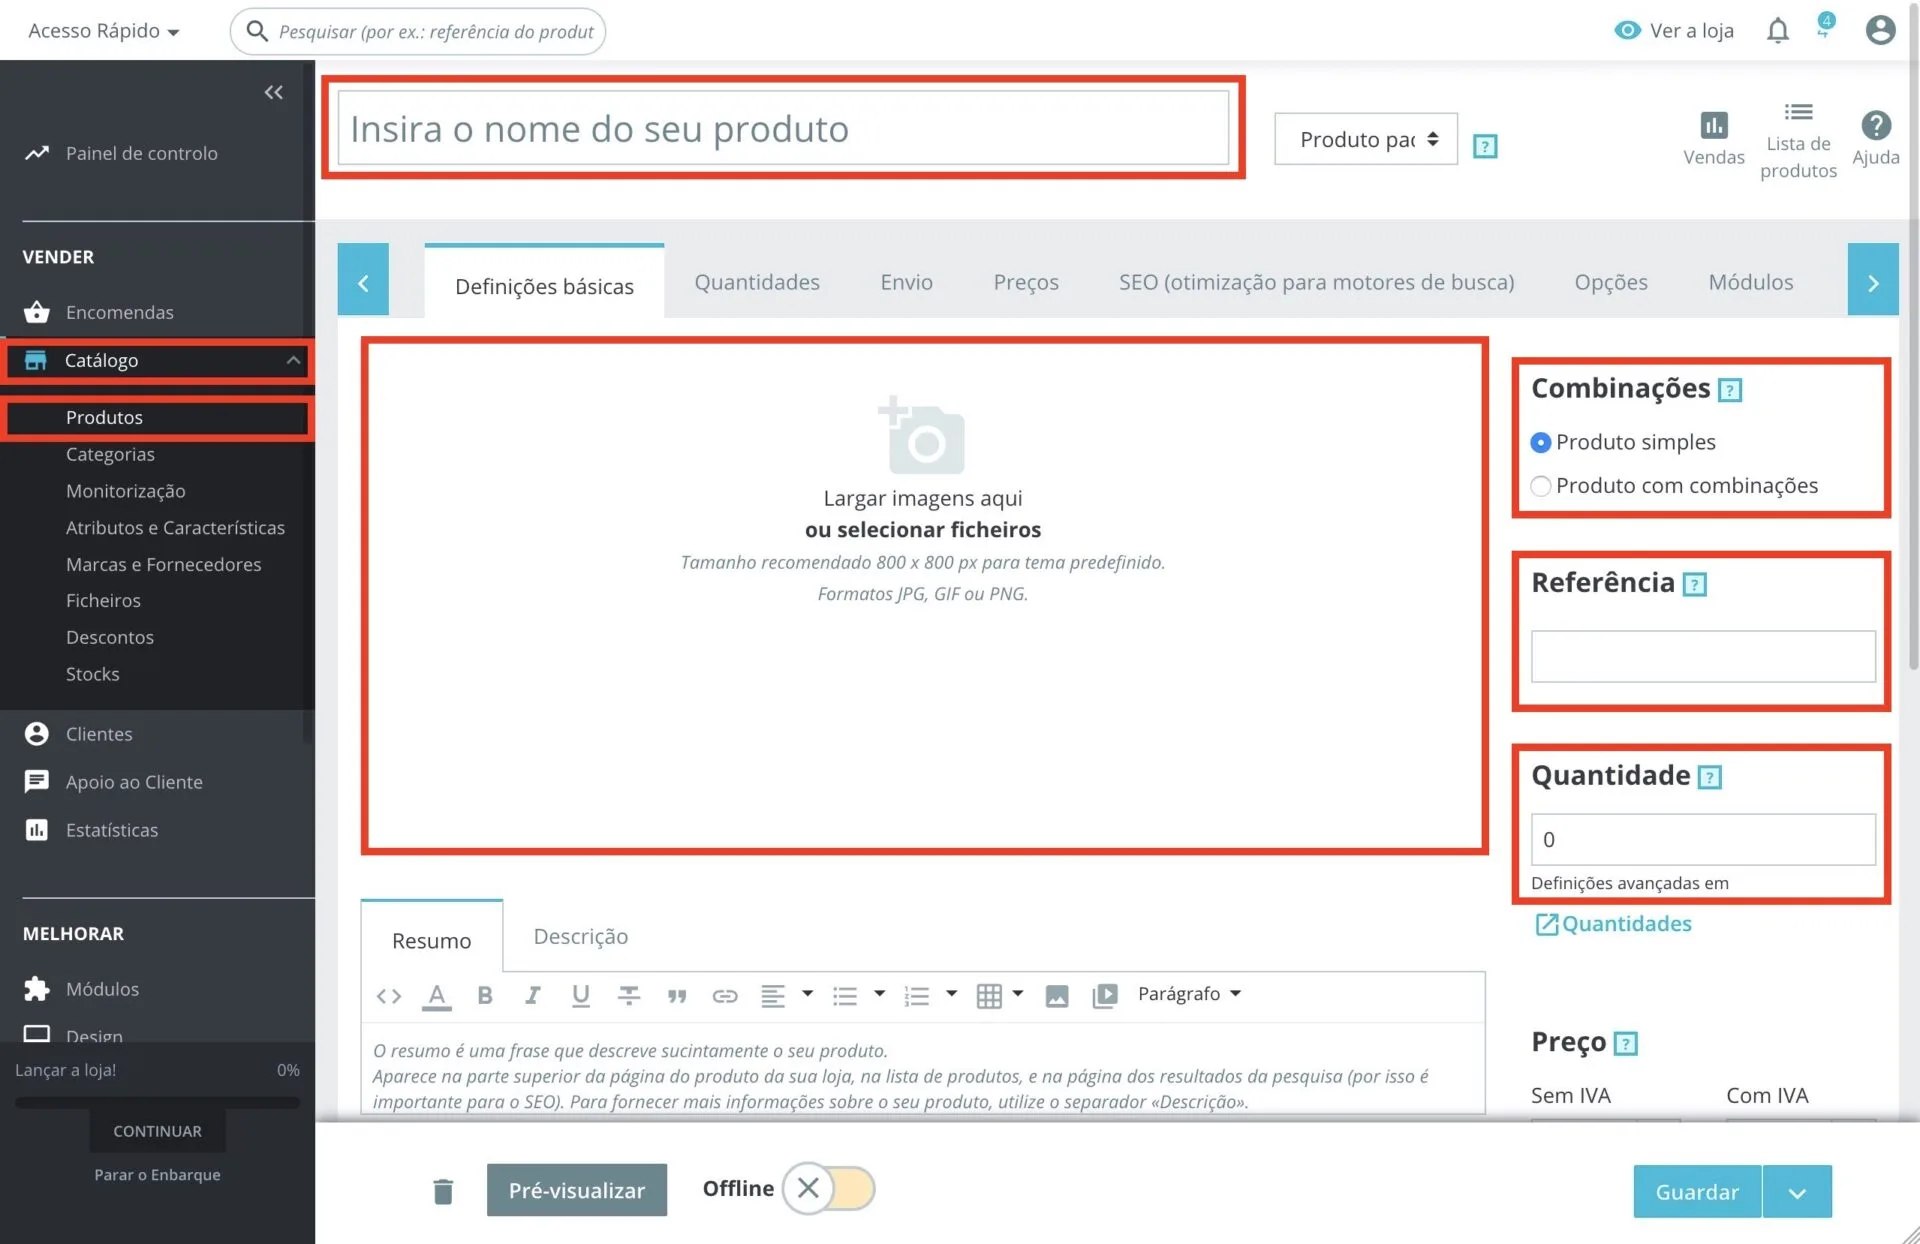Collapse the sidebar with double-chevron icon
The height and width of the screenshot is (1244, 1920).
pos(273,93)
